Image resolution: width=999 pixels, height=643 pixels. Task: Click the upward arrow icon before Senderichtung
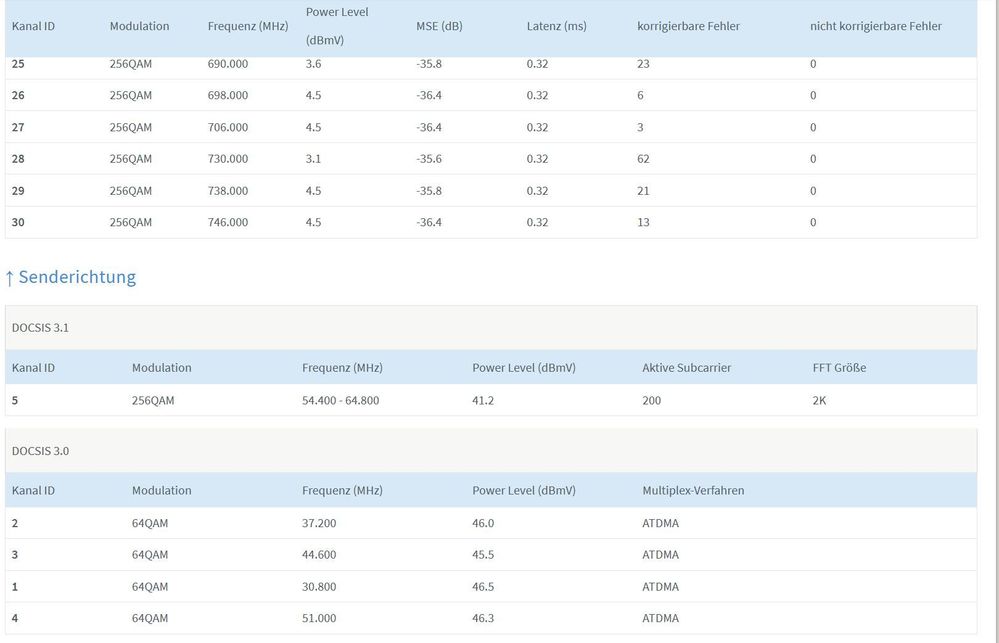click(x=10, y=277)
